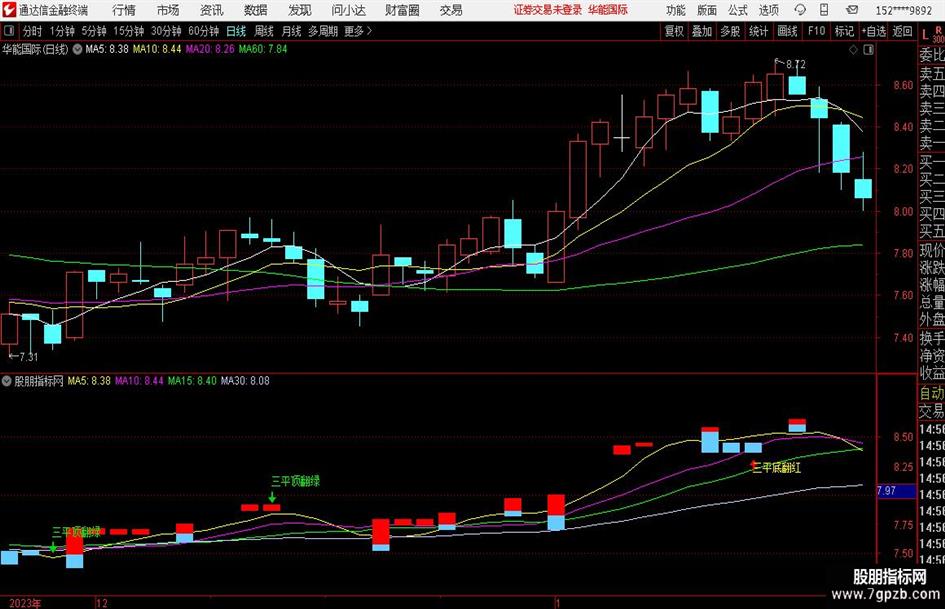Screen dimensions: 945x609
Task: Switch to 5分钟 period
Action: click(x=93, y=31)
